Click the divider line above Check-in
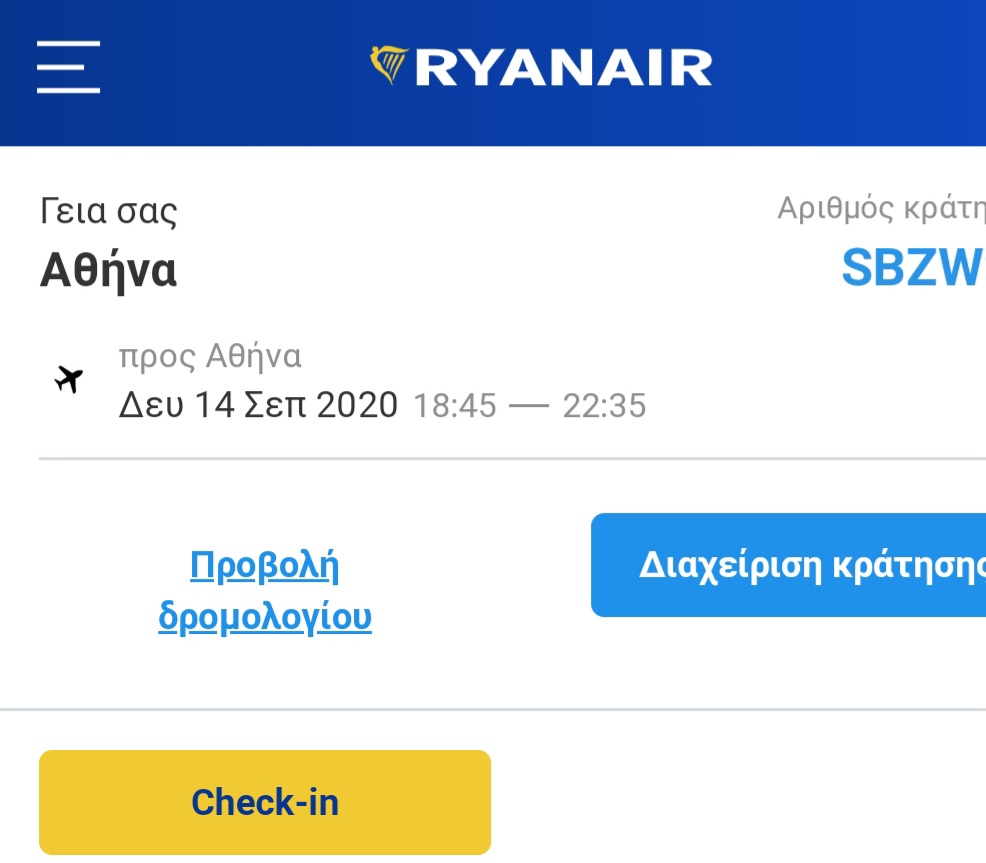The width and height of the screenshot is (986, 863). pos(493,710)
